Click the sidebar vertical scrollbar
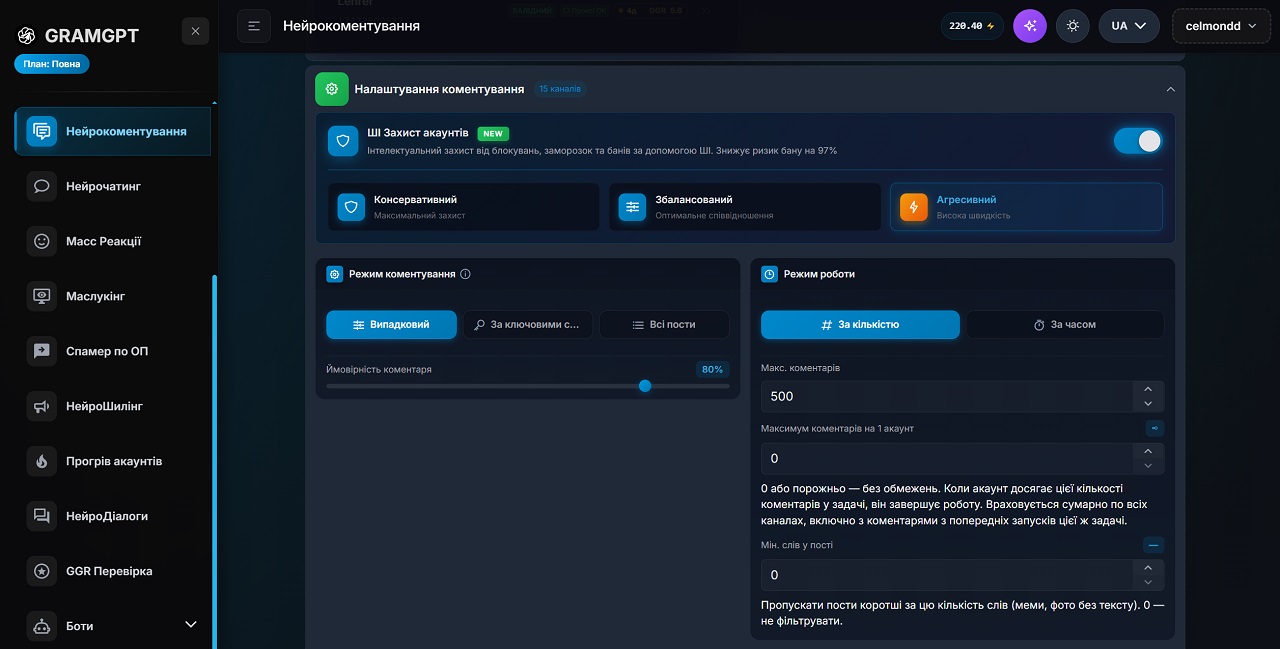 214,460
